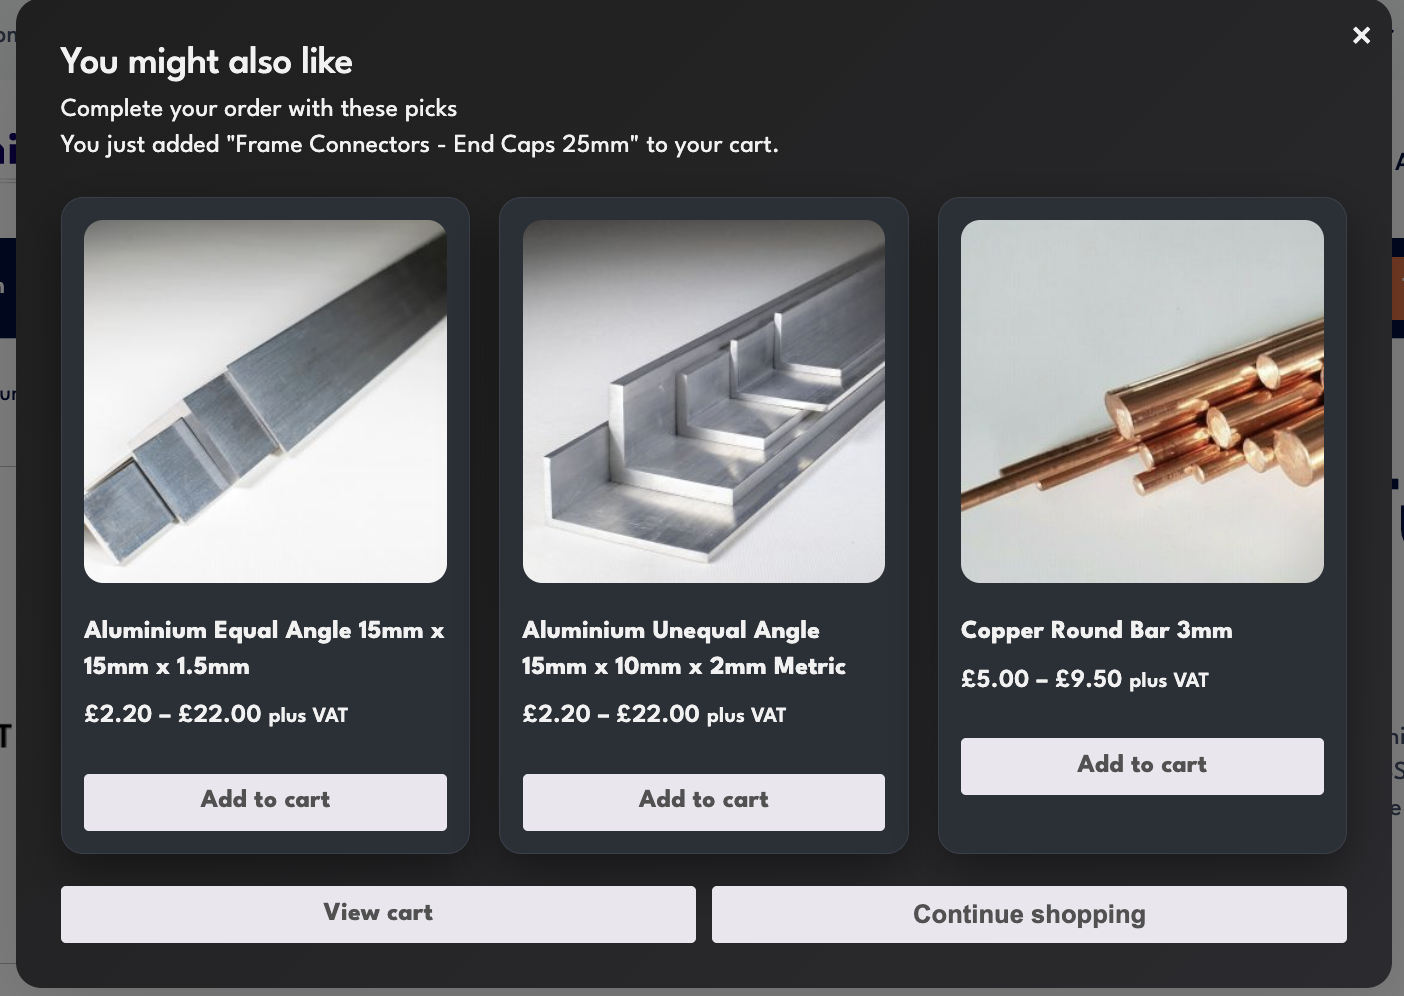Open the Aluminium Unequal Angle product image
Image resolution: width=1404 pixels, height=996 pixels.
tap(703, 401)
